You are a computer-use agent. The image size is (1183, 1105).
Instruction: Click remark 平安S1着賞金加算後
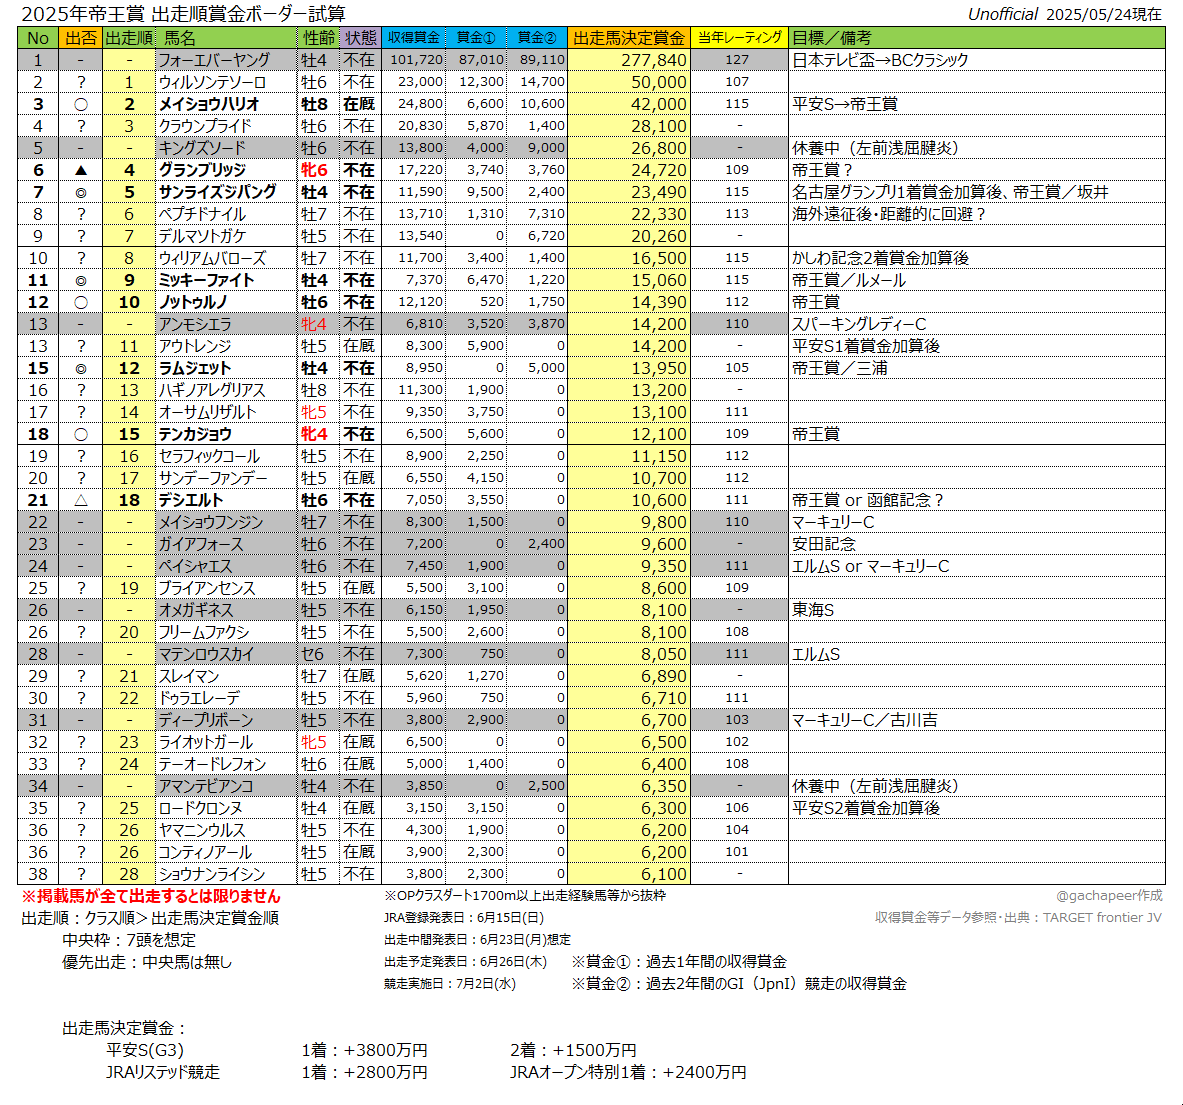866,345
